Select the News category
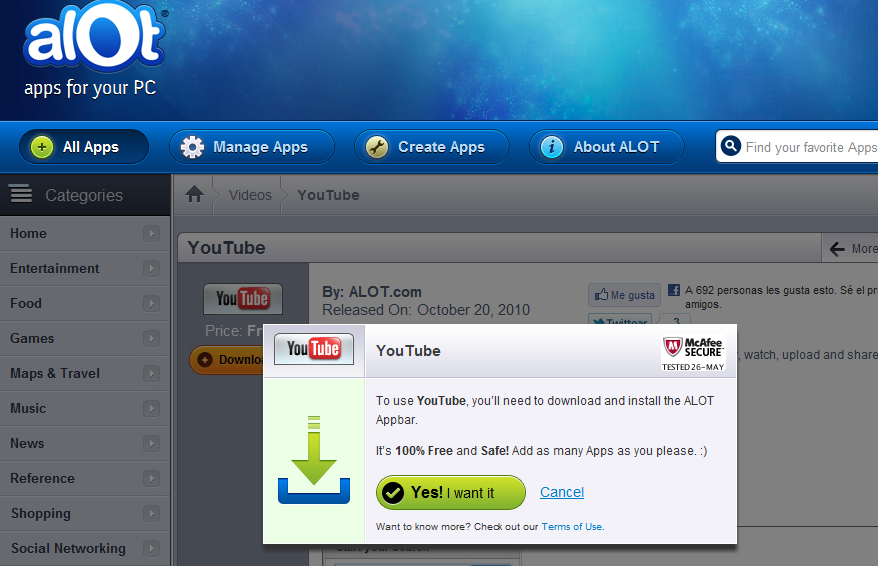 tap(85, 443)
